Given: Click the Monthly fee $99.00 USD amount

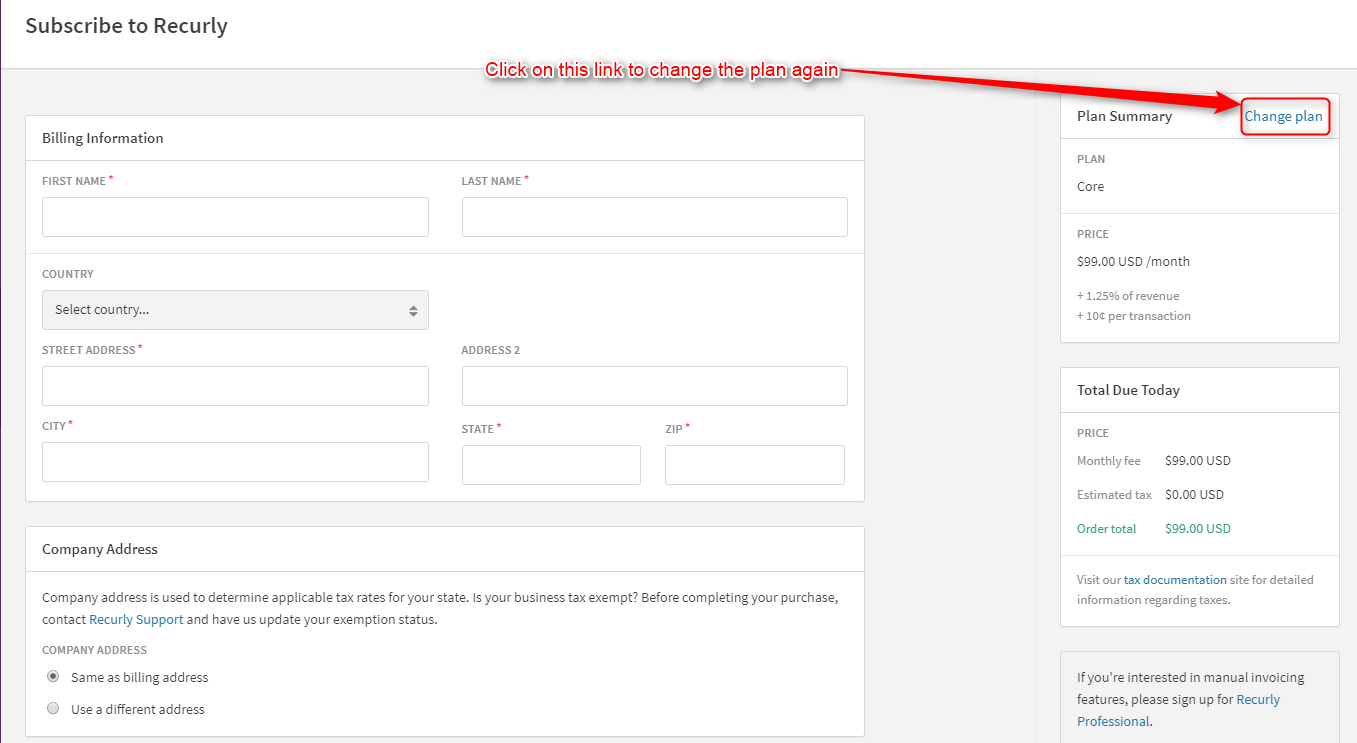Looking at the screenshot, I should pos(1198,461).
